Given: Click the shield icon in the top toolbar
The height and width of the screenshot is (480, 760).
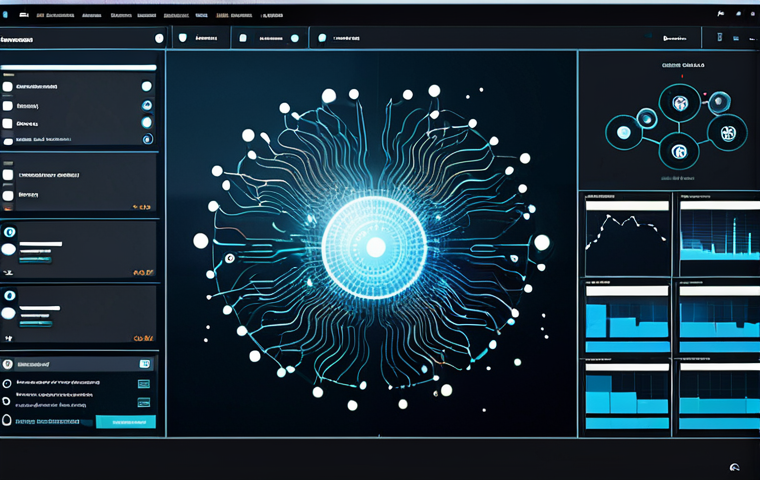Looking at the screenshot, I should tap(182, 38).
